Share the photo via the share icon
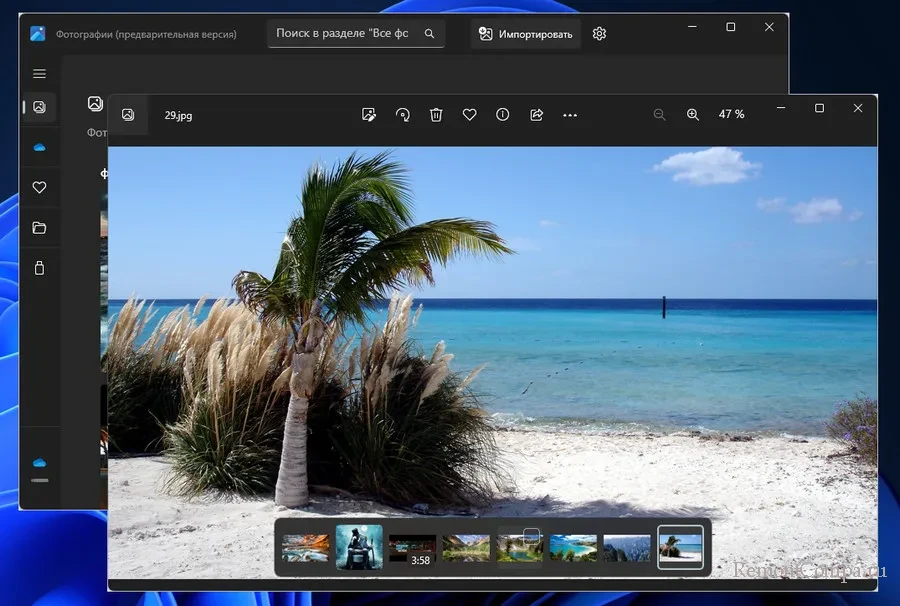Screen dimensions: 900x606 click(537, 115)
